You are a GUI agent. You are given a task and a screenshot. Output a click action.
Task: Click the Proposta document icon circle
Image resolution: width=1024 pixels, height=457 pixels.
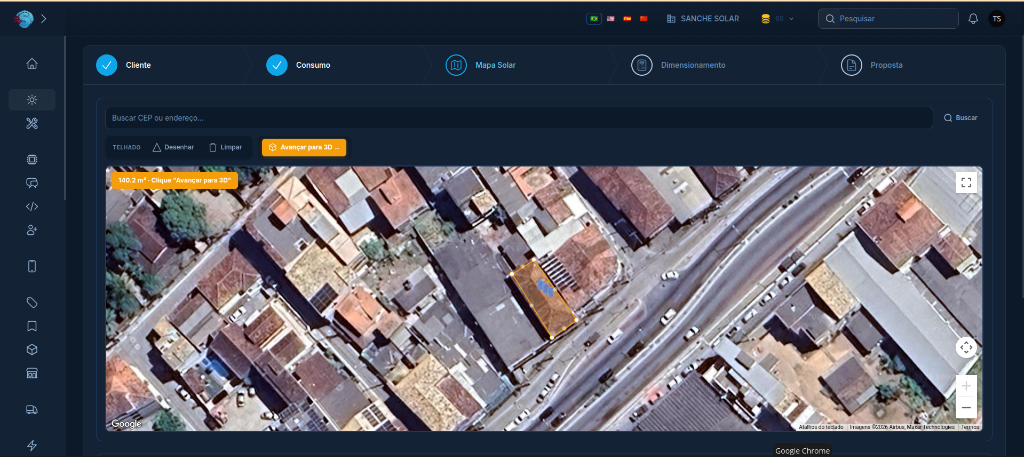click(852, 65)
